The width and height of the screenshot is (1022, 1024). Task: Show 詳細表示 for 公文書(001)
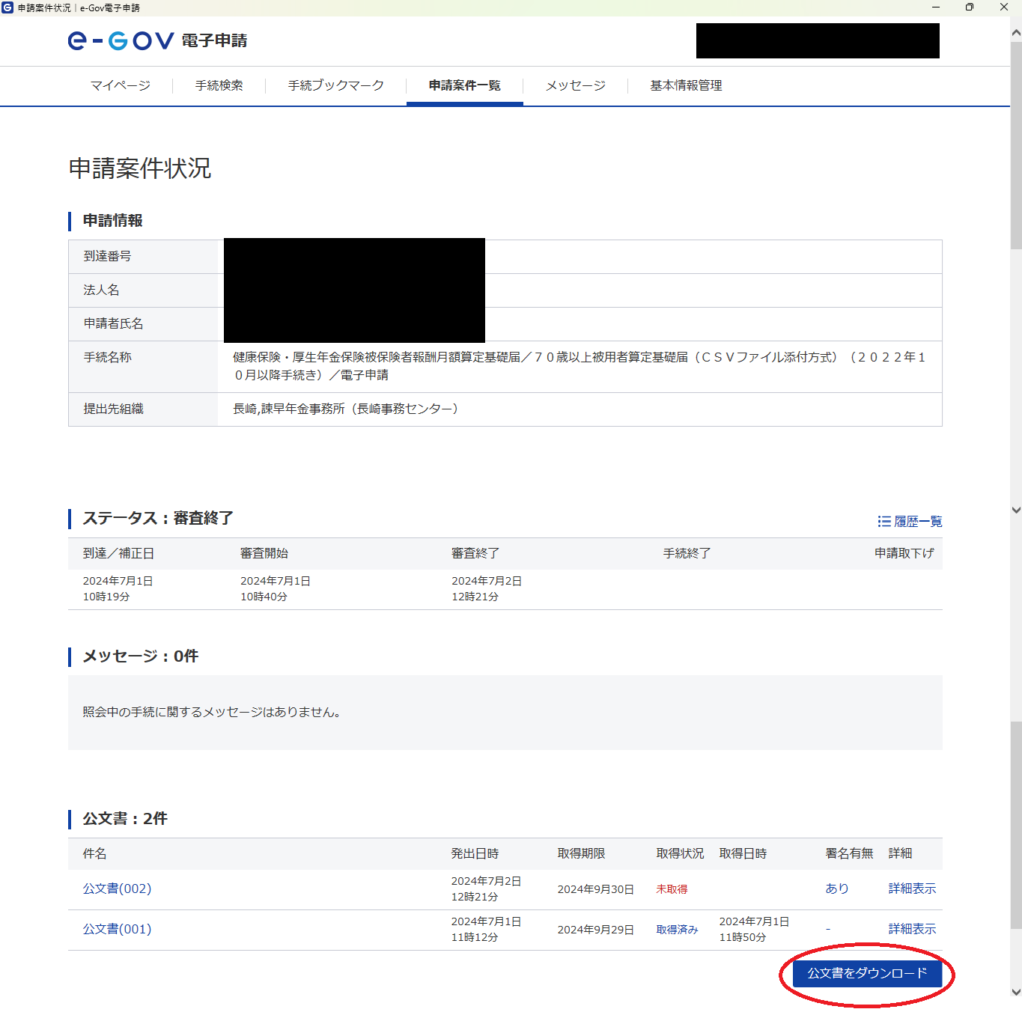point(912,929)
